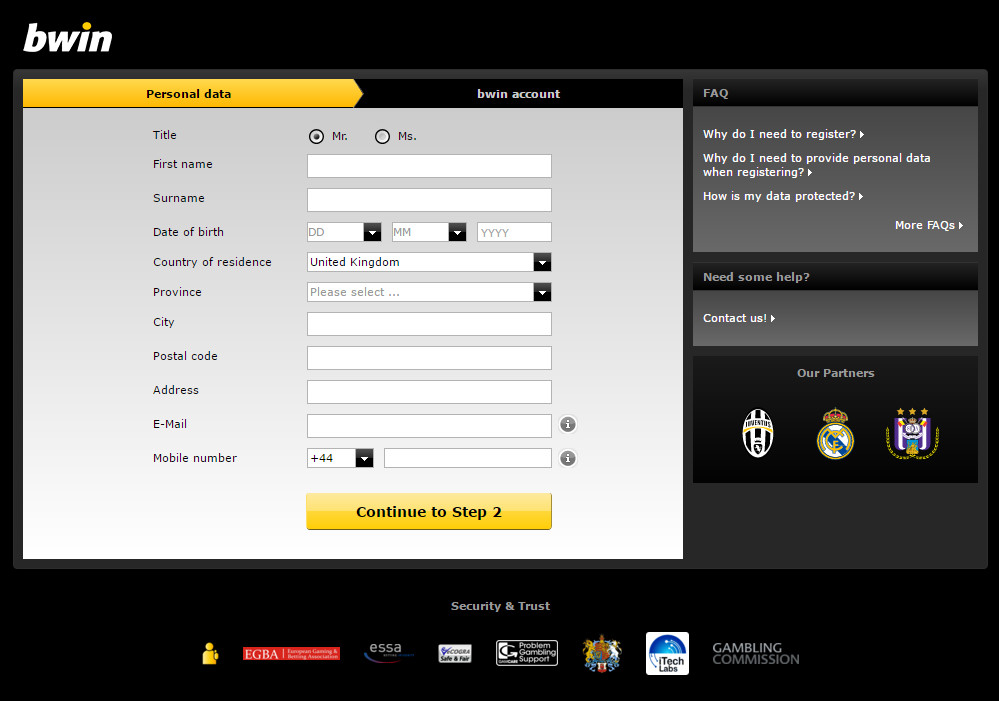This screenshot has height=701, width=999.
Task: Click the Gambling Commission logo
Action: point(756,654)
